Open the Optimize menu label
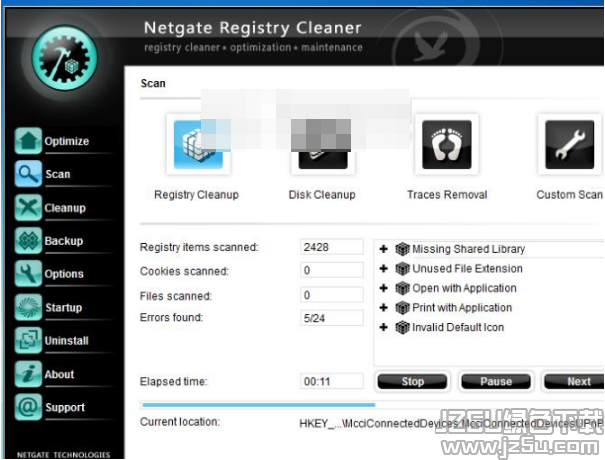 tap(67, 141)
